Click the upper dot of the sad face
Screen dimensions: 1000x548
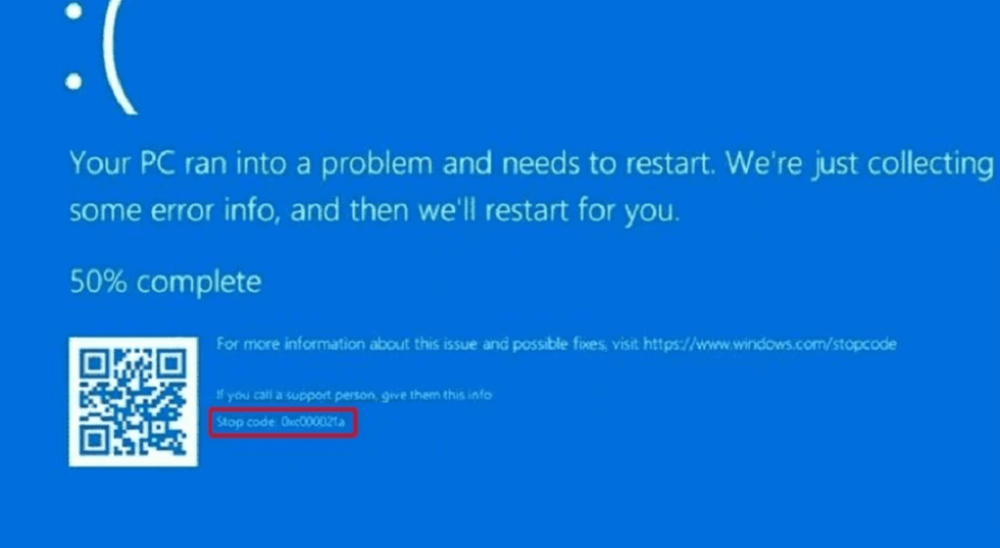pos(74,11)
